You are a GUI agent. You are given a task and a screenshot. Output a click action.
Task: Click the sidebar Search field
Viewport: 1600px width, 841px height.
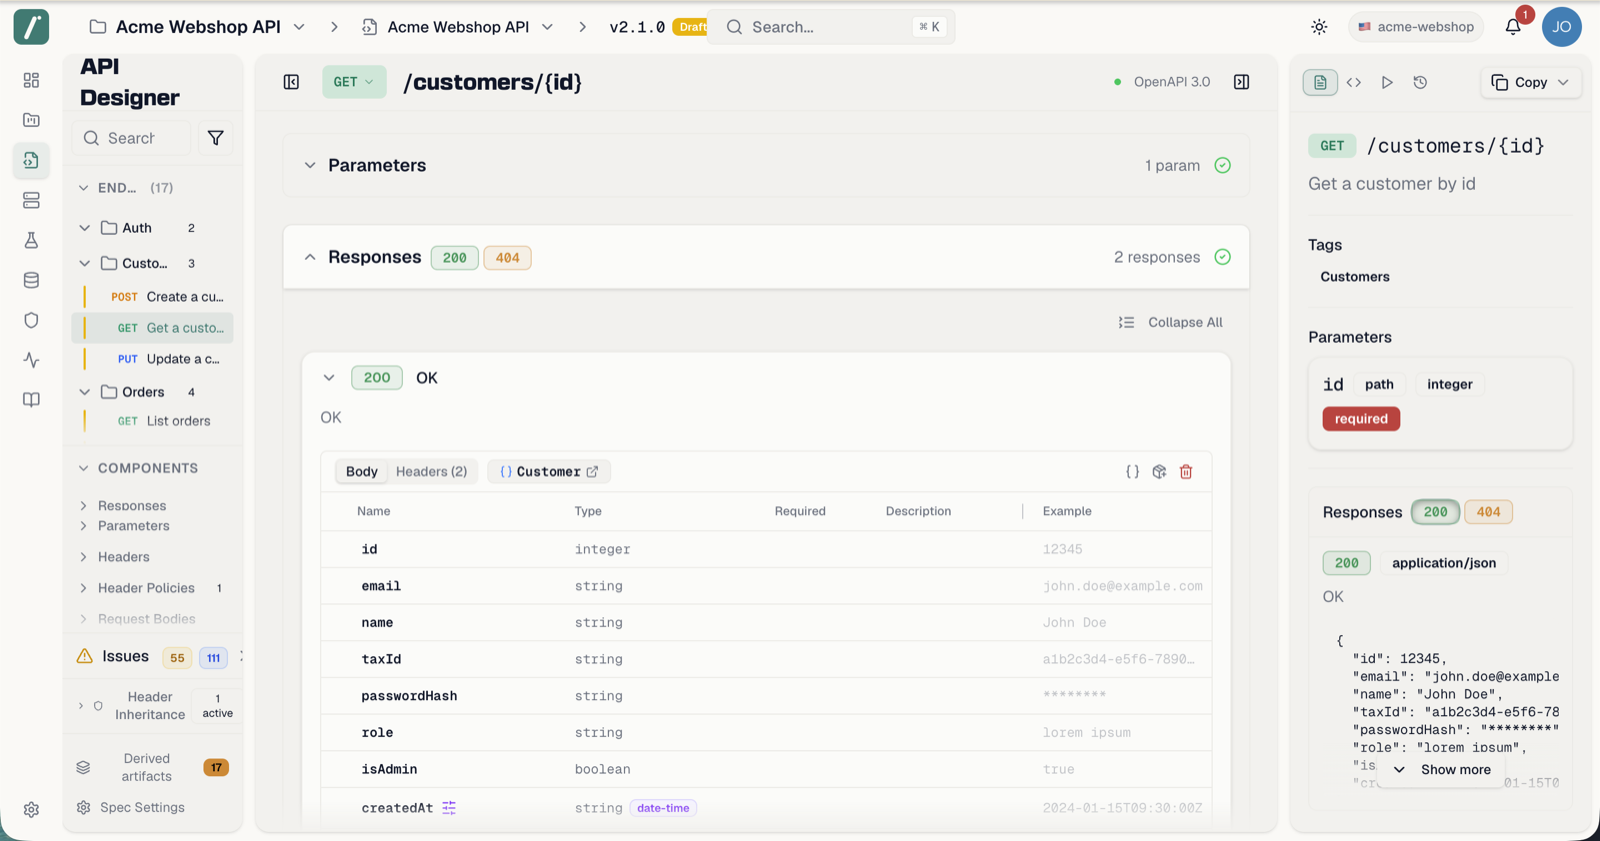point(131,138)
